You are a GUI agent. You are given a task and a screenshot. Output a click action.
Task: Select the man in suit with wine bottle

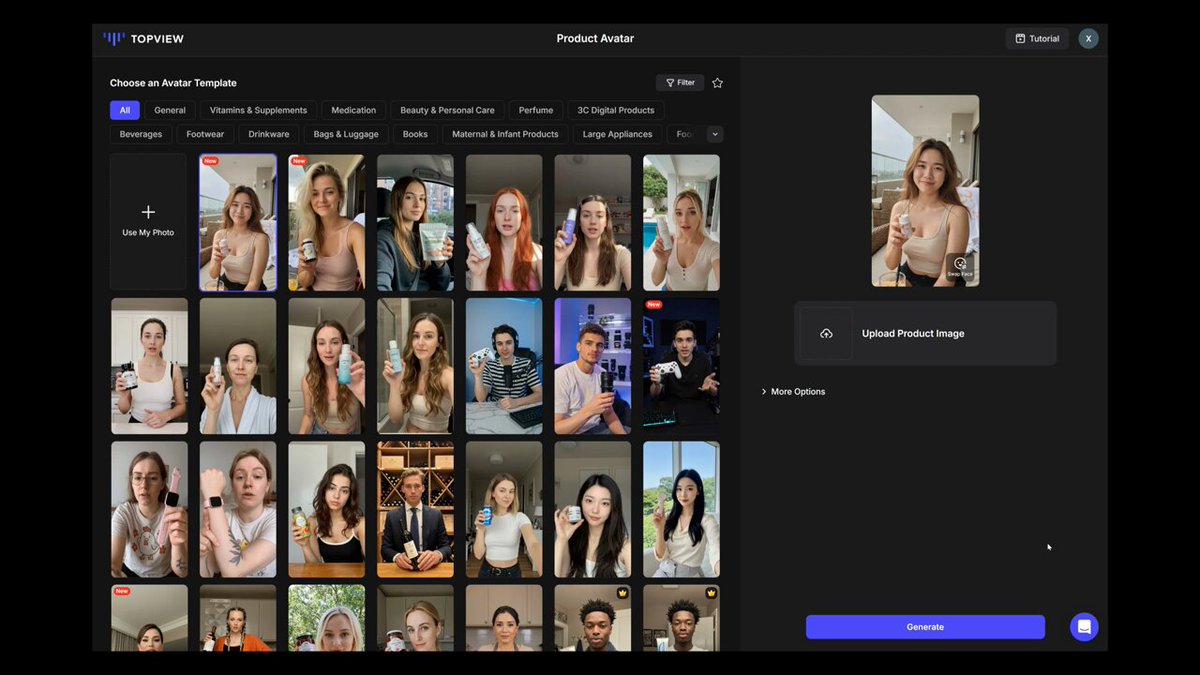[x=415, y=510]
